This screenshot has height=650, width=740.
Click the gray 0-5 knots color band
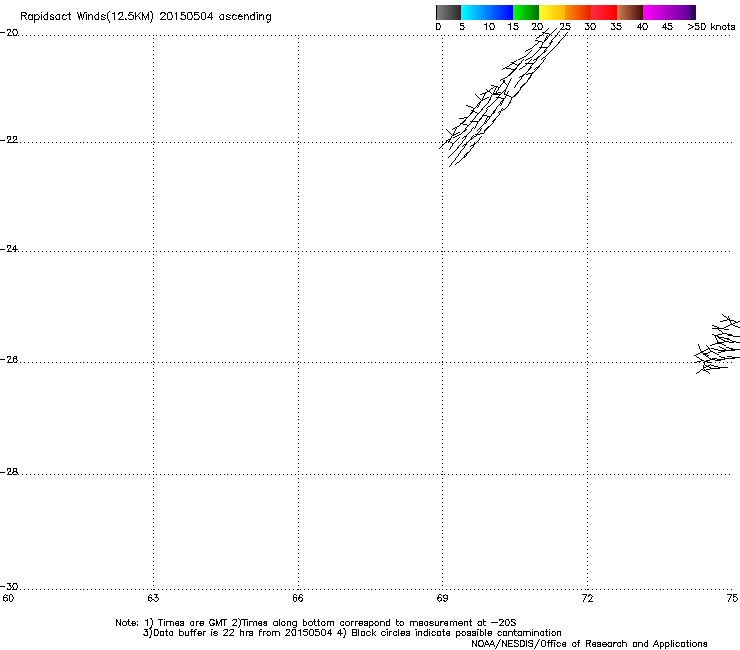pos(448,12)
